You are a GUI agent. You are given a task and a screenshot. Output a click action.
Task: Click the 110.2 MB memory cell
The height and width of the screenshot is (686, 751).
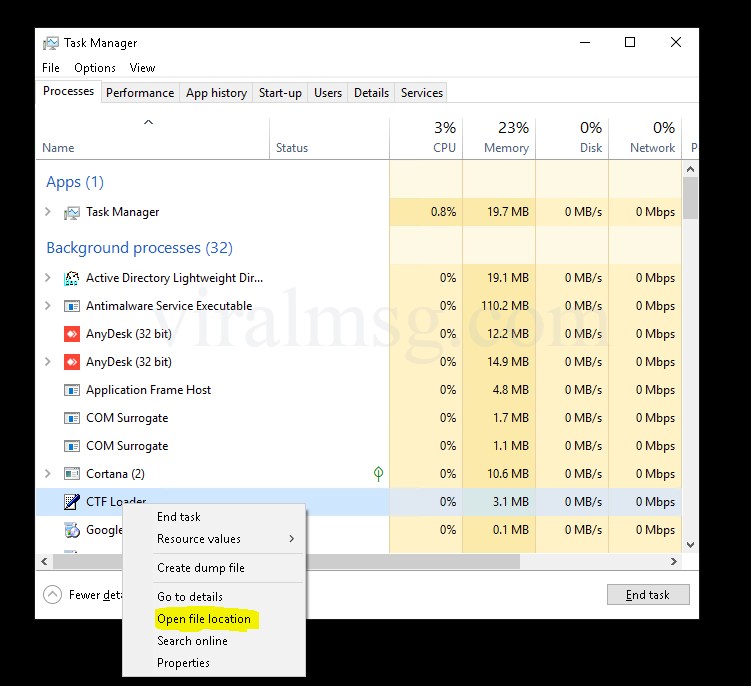[x=500, y=306]
